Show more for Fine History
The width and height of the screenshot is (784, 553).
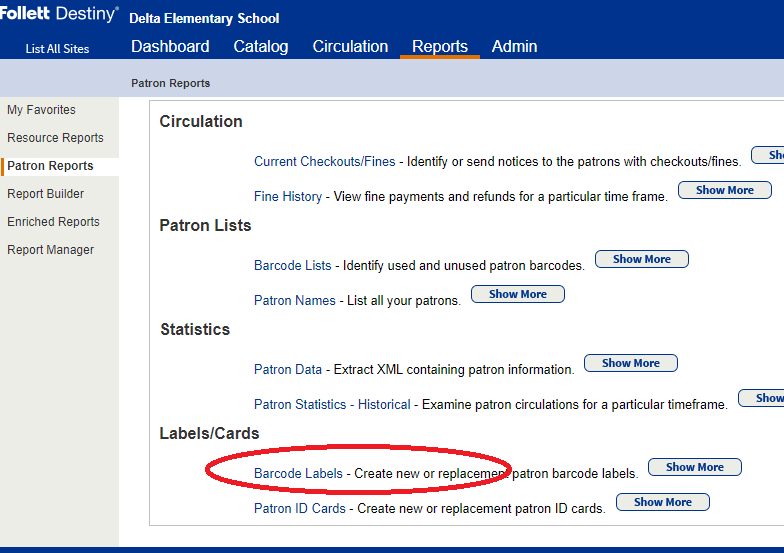[x=724, y=190]
